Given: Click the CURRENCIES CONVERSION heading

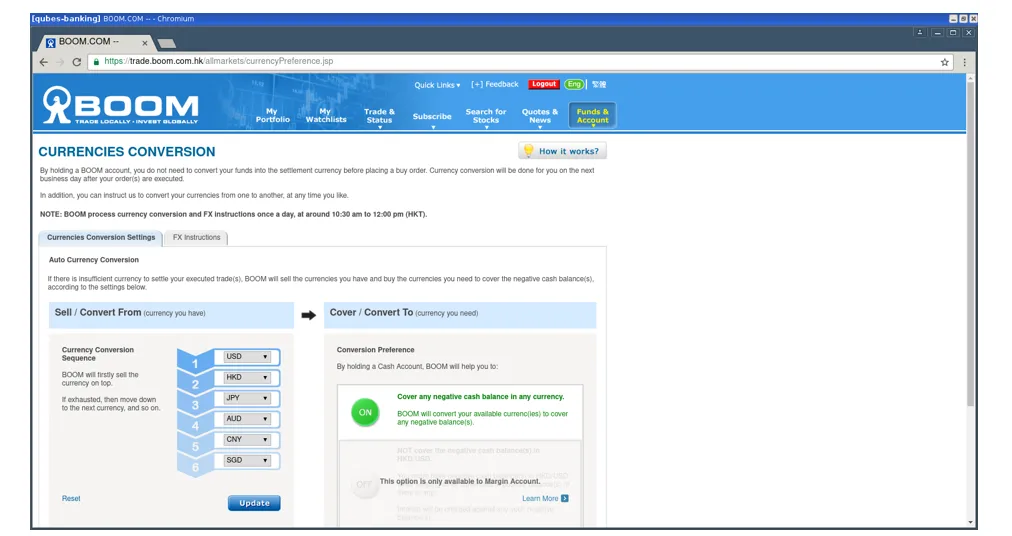Looking at the screenshot, I should (126, 152).
